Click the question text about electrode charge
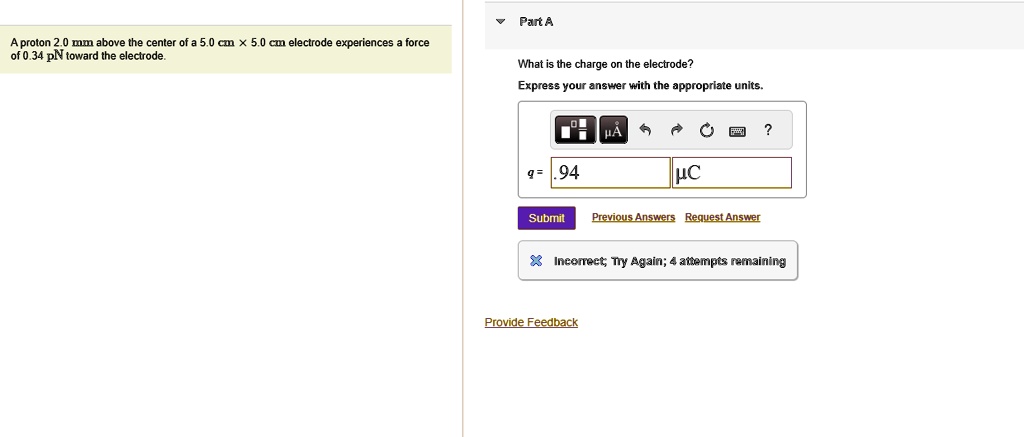This screenshot has height=437, width=1024. click(605, 64)
